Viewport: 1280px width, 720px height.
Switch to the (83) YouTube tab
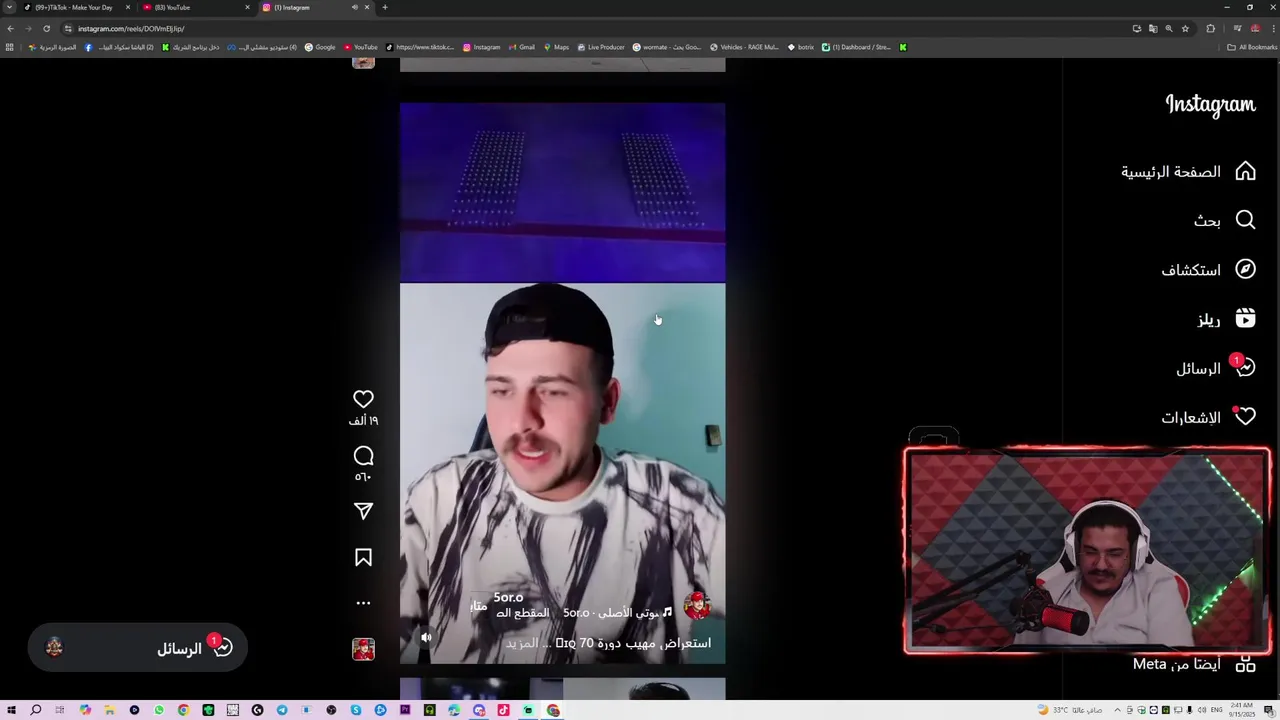pyautogui.click(x=195, y=7)
